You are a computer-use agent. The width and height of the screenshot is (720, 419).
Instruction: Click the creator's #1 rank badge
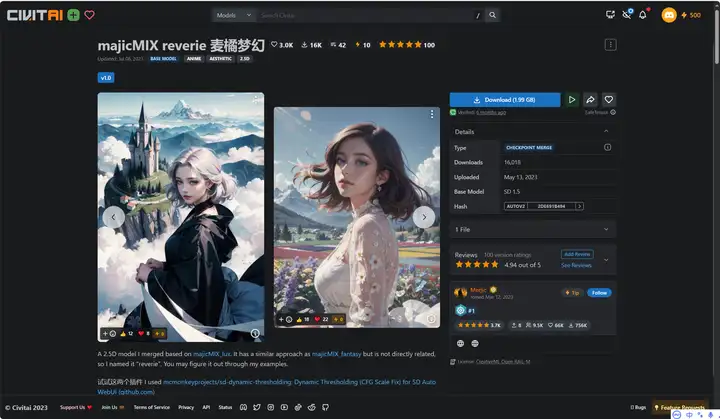point(465,311)
